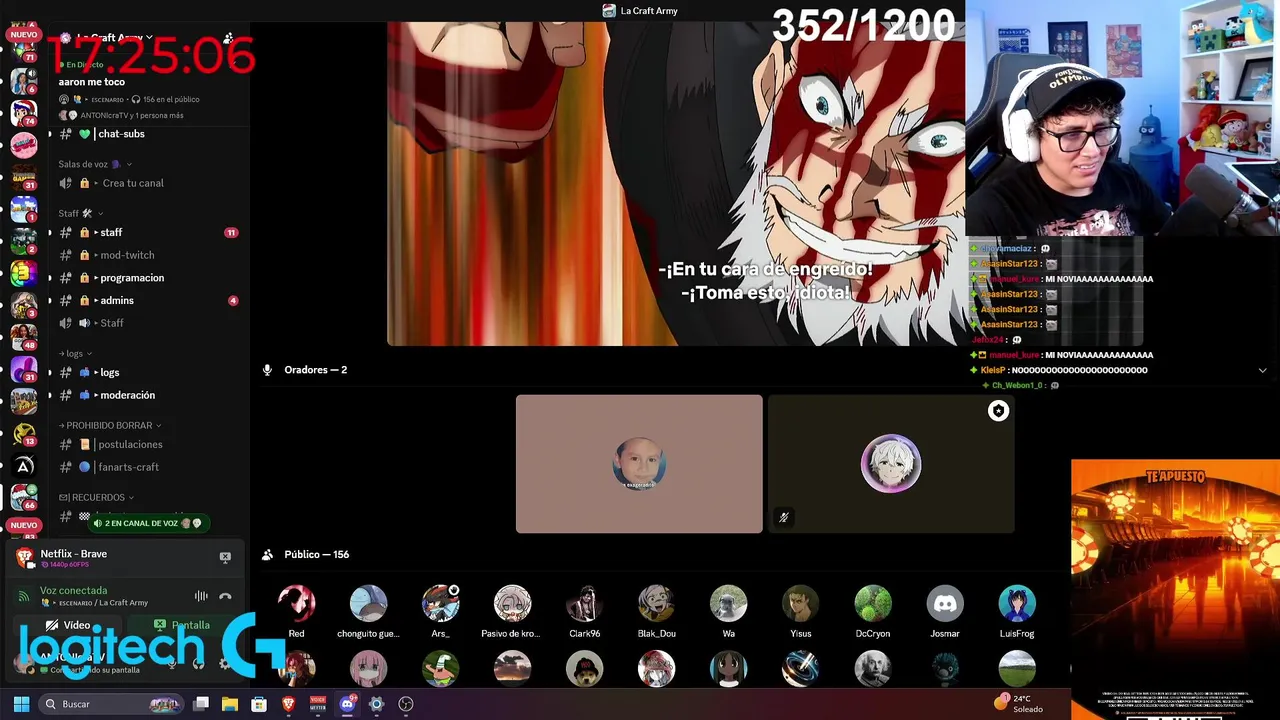Click the 2 EN CANAL DE VOZ pill
Screen dimensions: 1280x720
pyautogui.click(x=147, y=523)
